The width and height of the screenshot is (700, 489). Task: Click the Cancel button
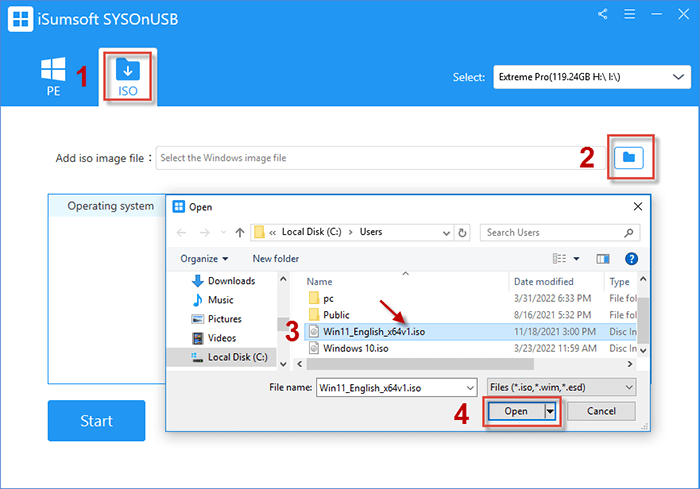601,411
